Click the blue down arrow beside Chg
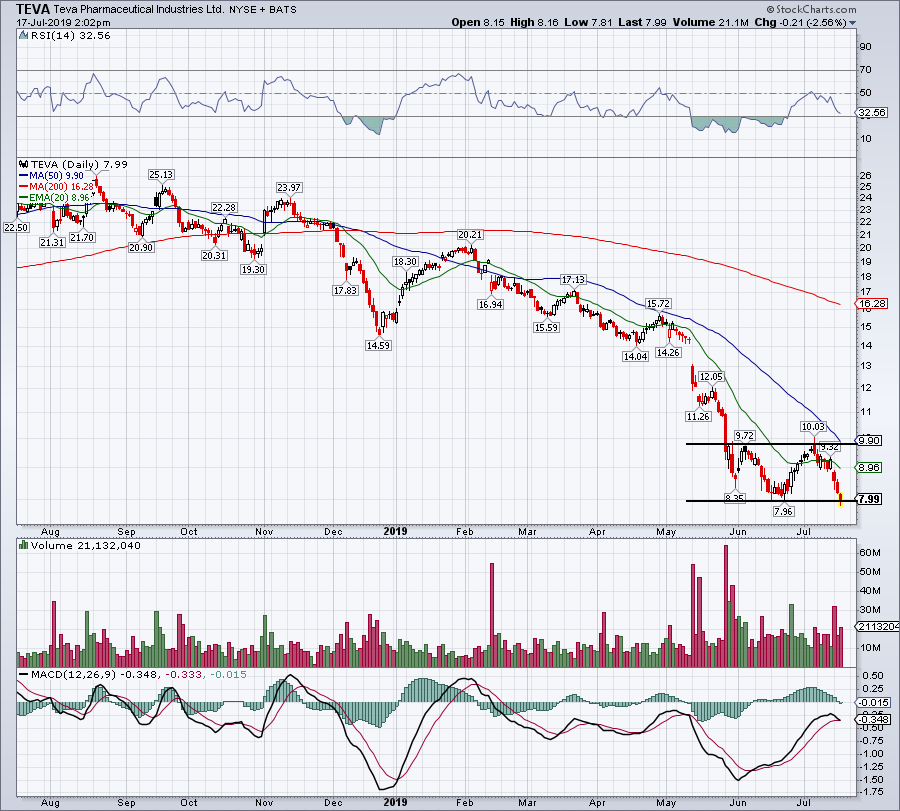This screenshot has height=811, width=900. [852, 23]
